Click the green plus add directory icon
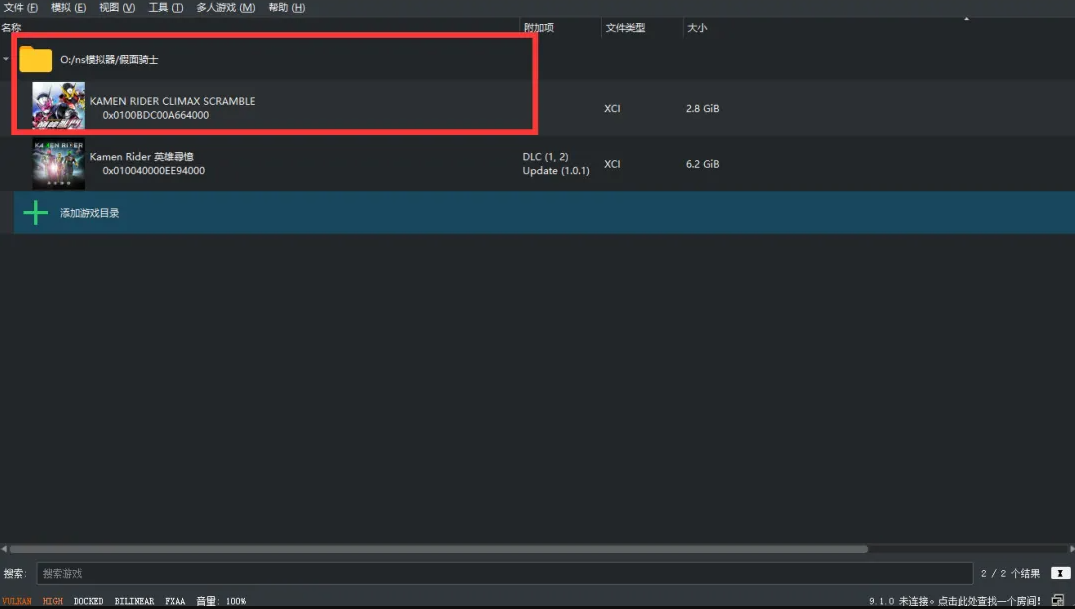Image resolution: width=1075 pixels, height=609 pixels. (x=36, y=213)
